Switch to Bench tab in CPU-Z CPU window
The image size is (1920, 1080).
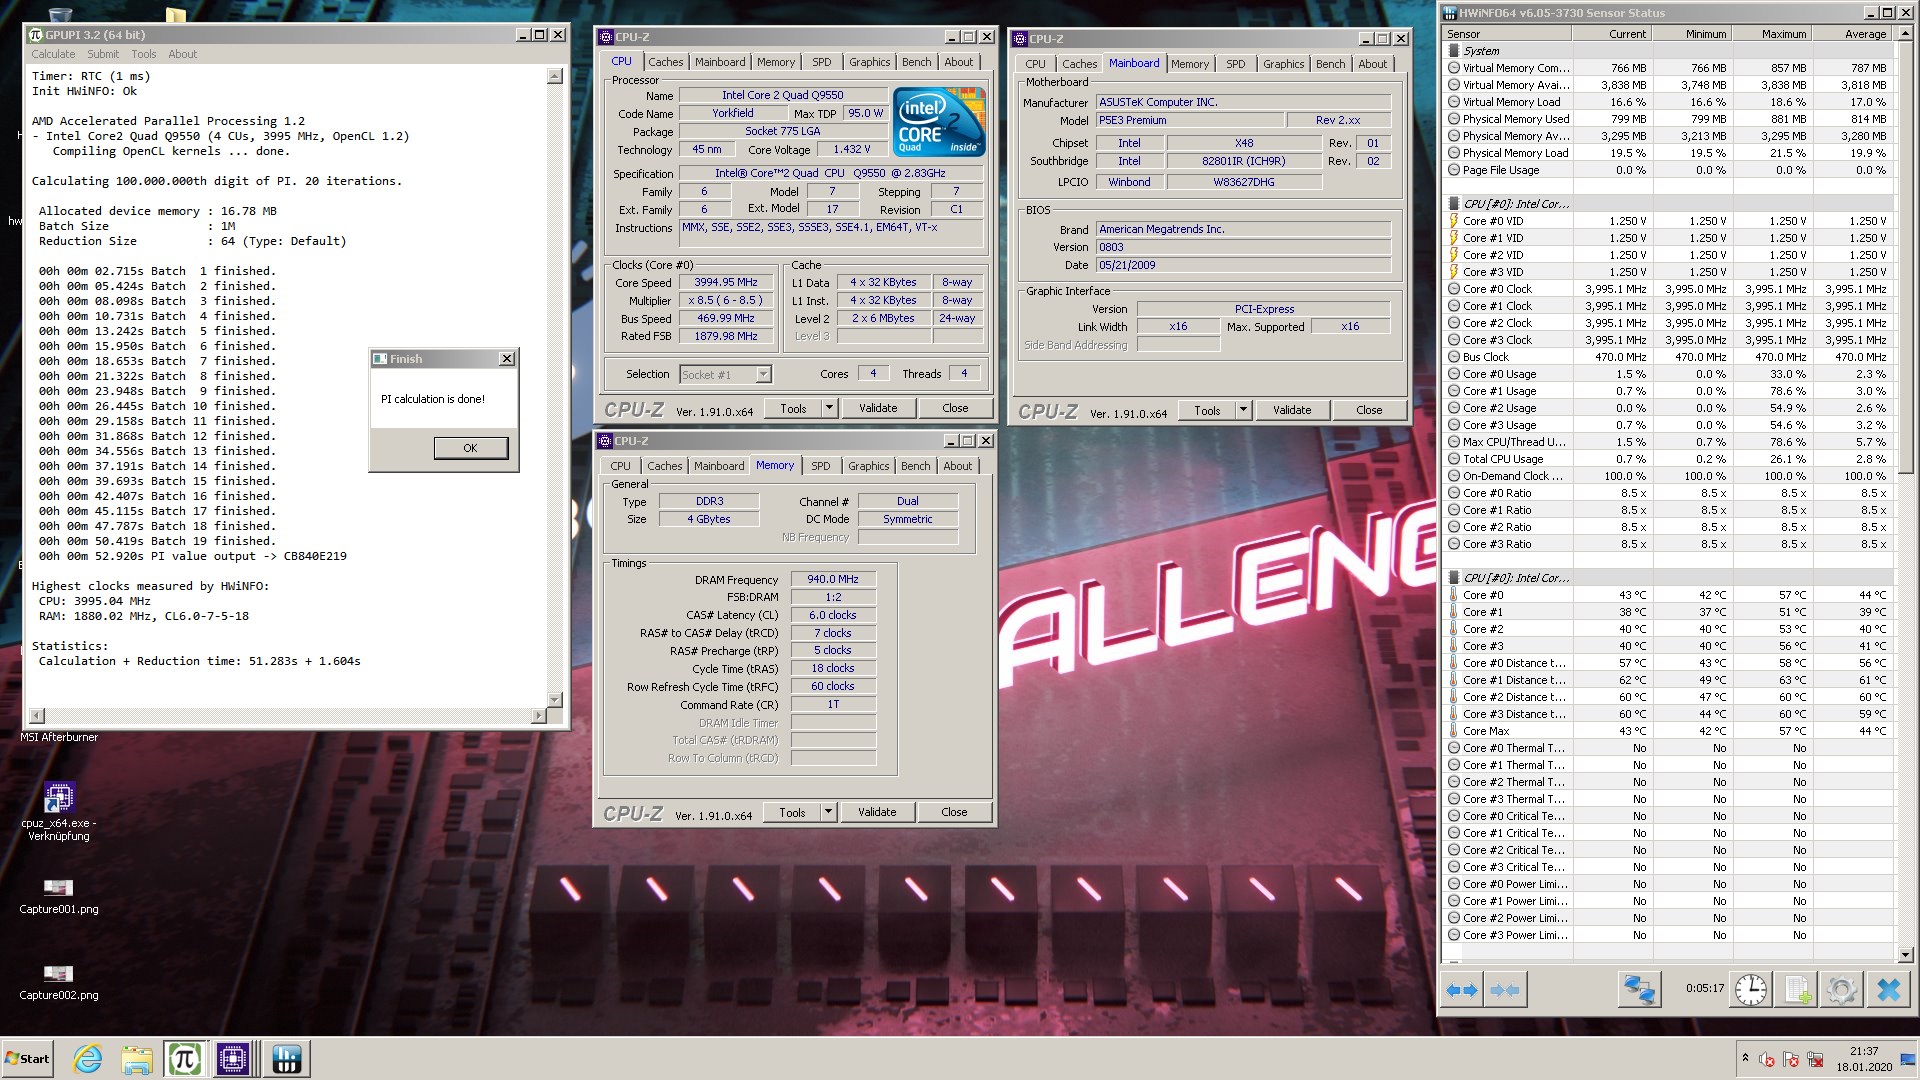click(916, 62)
